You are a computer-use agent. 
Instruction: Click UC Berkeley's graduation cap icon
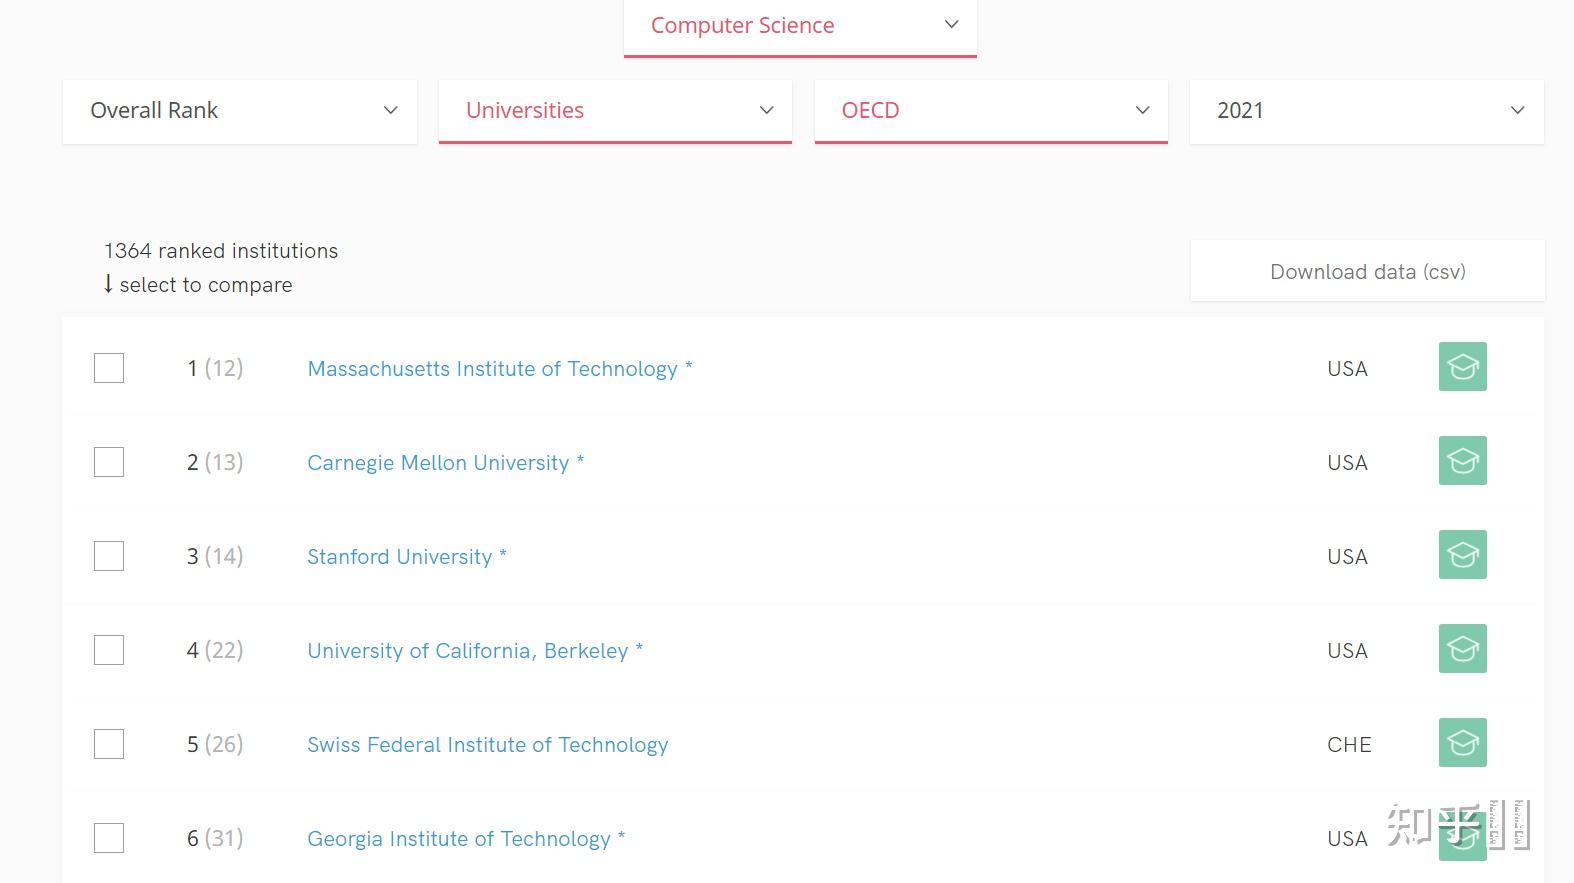click(x=1462, y=649)
